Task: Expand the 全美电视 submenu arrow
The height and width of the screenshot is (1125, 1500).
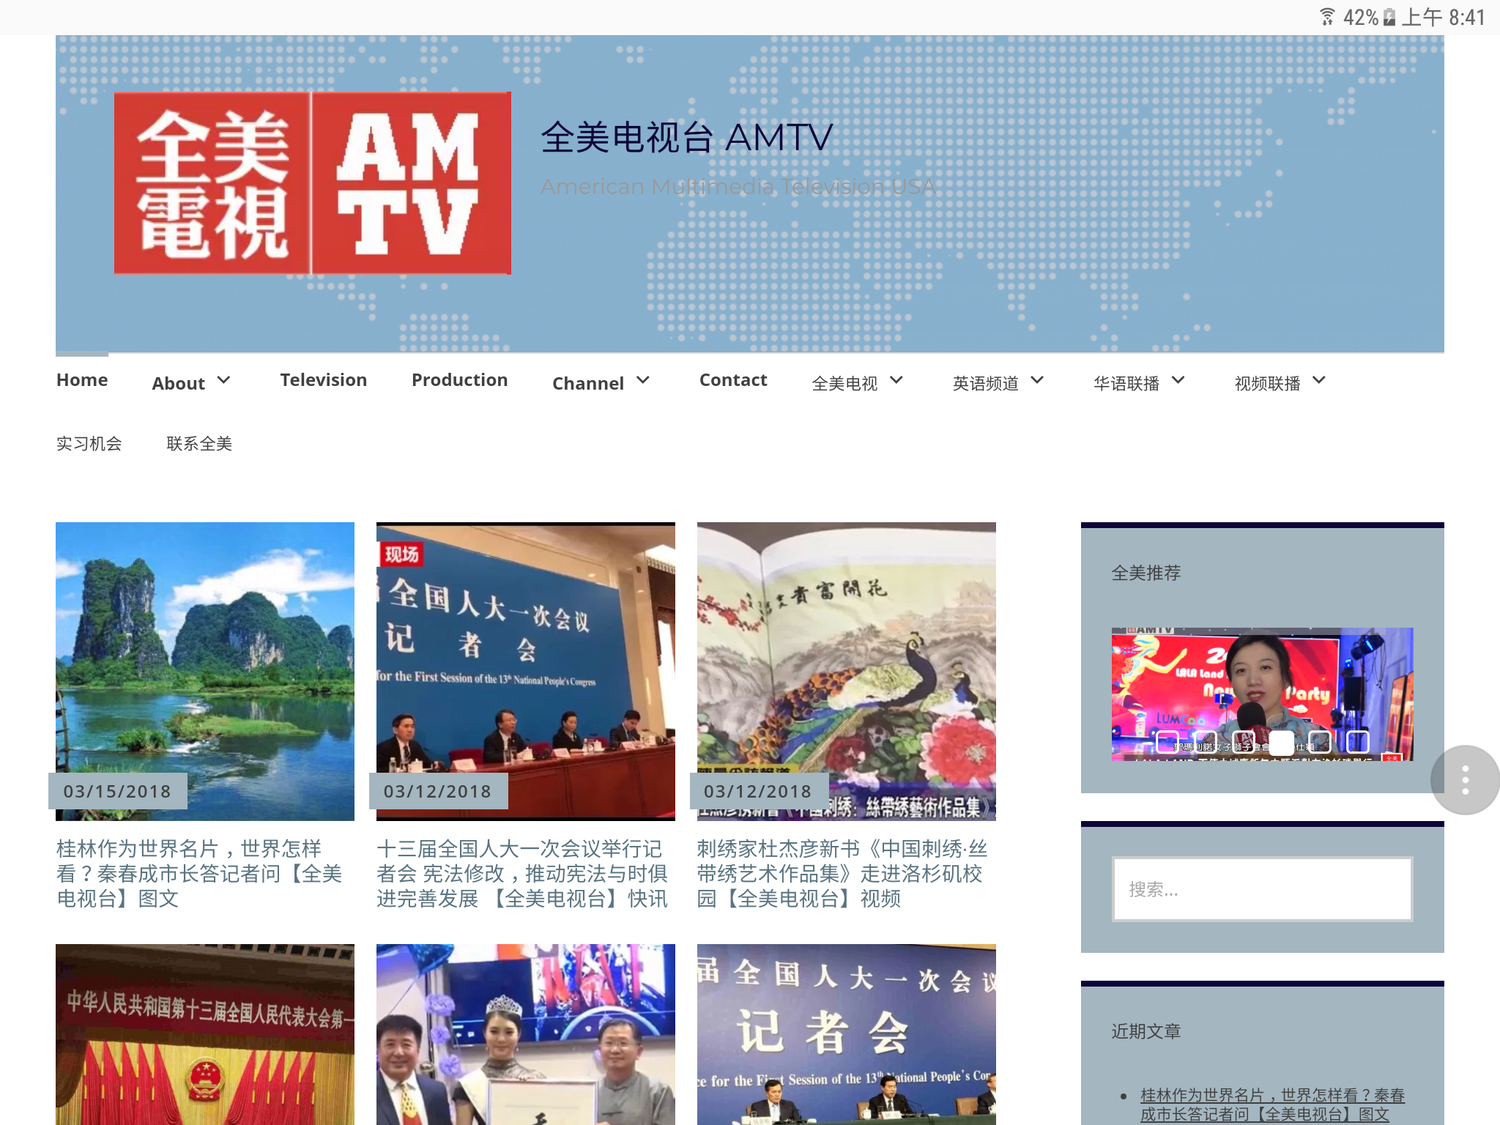Action: (897, 381)
